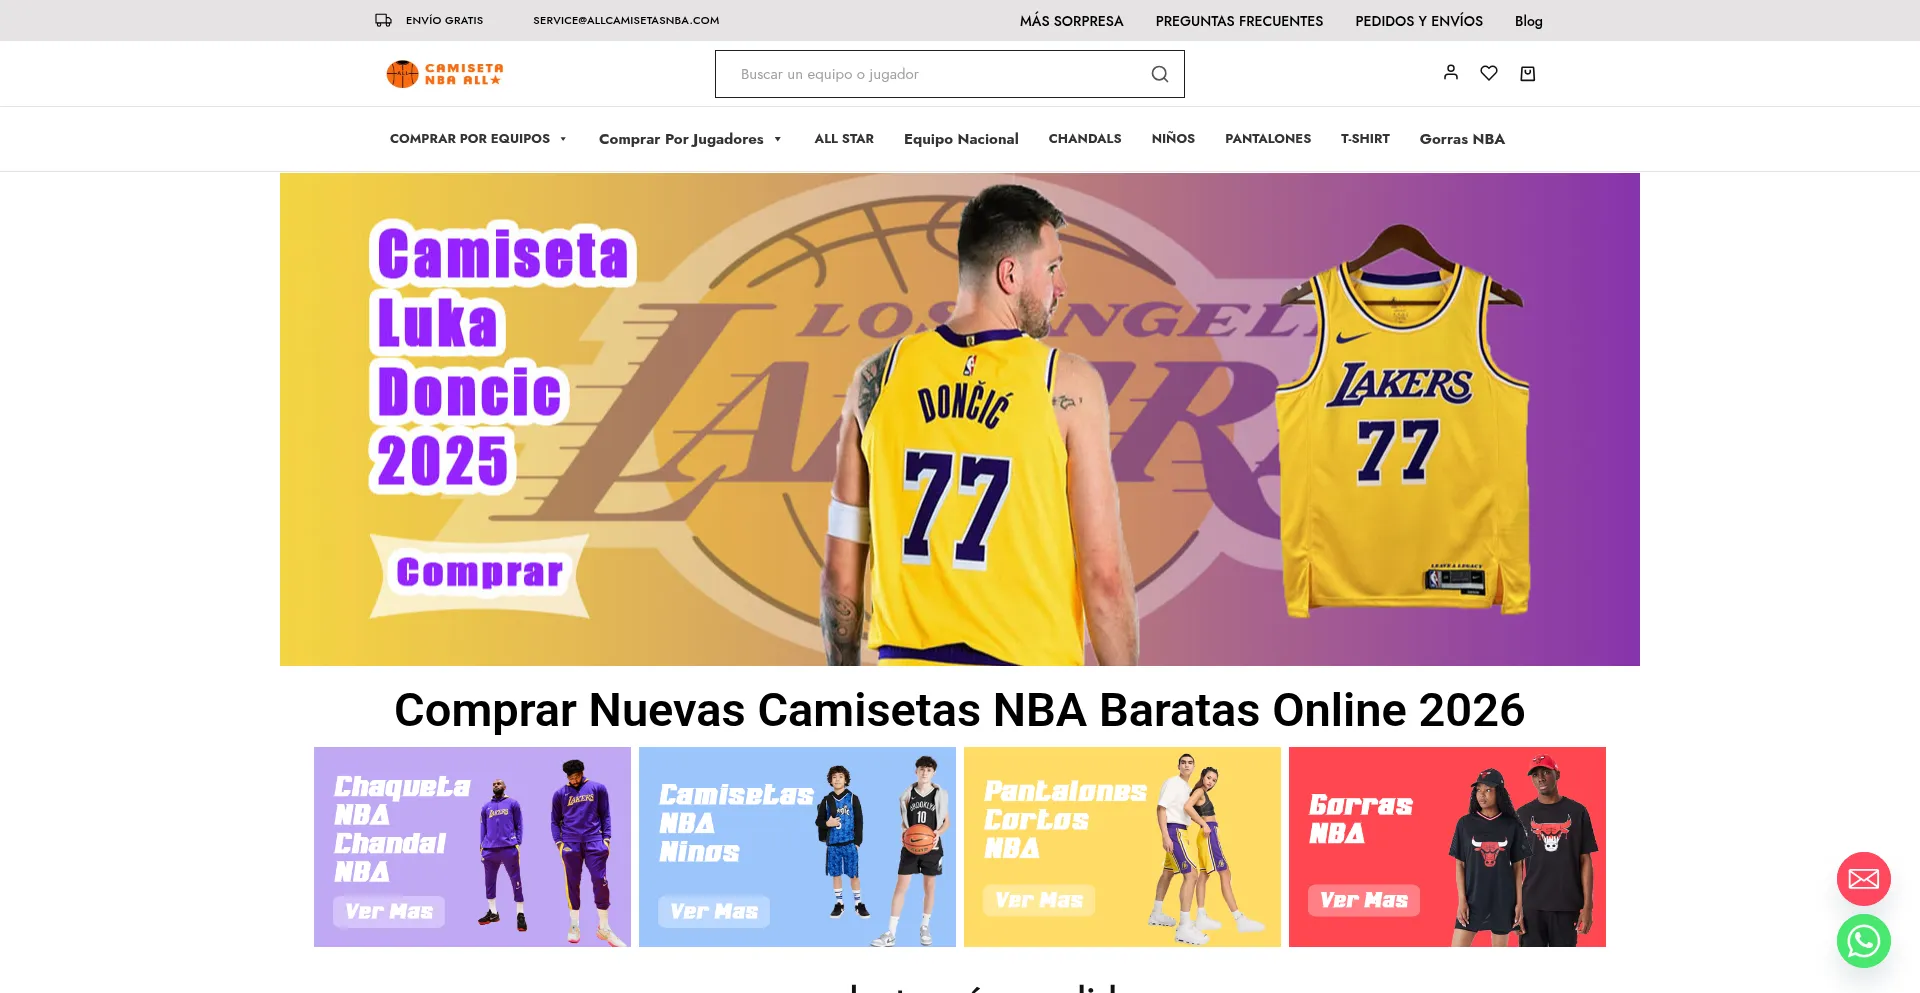Screen dimensions: 1920x993
Task: Open the wishlist heart icon
Action: [x=1488, y=73]
